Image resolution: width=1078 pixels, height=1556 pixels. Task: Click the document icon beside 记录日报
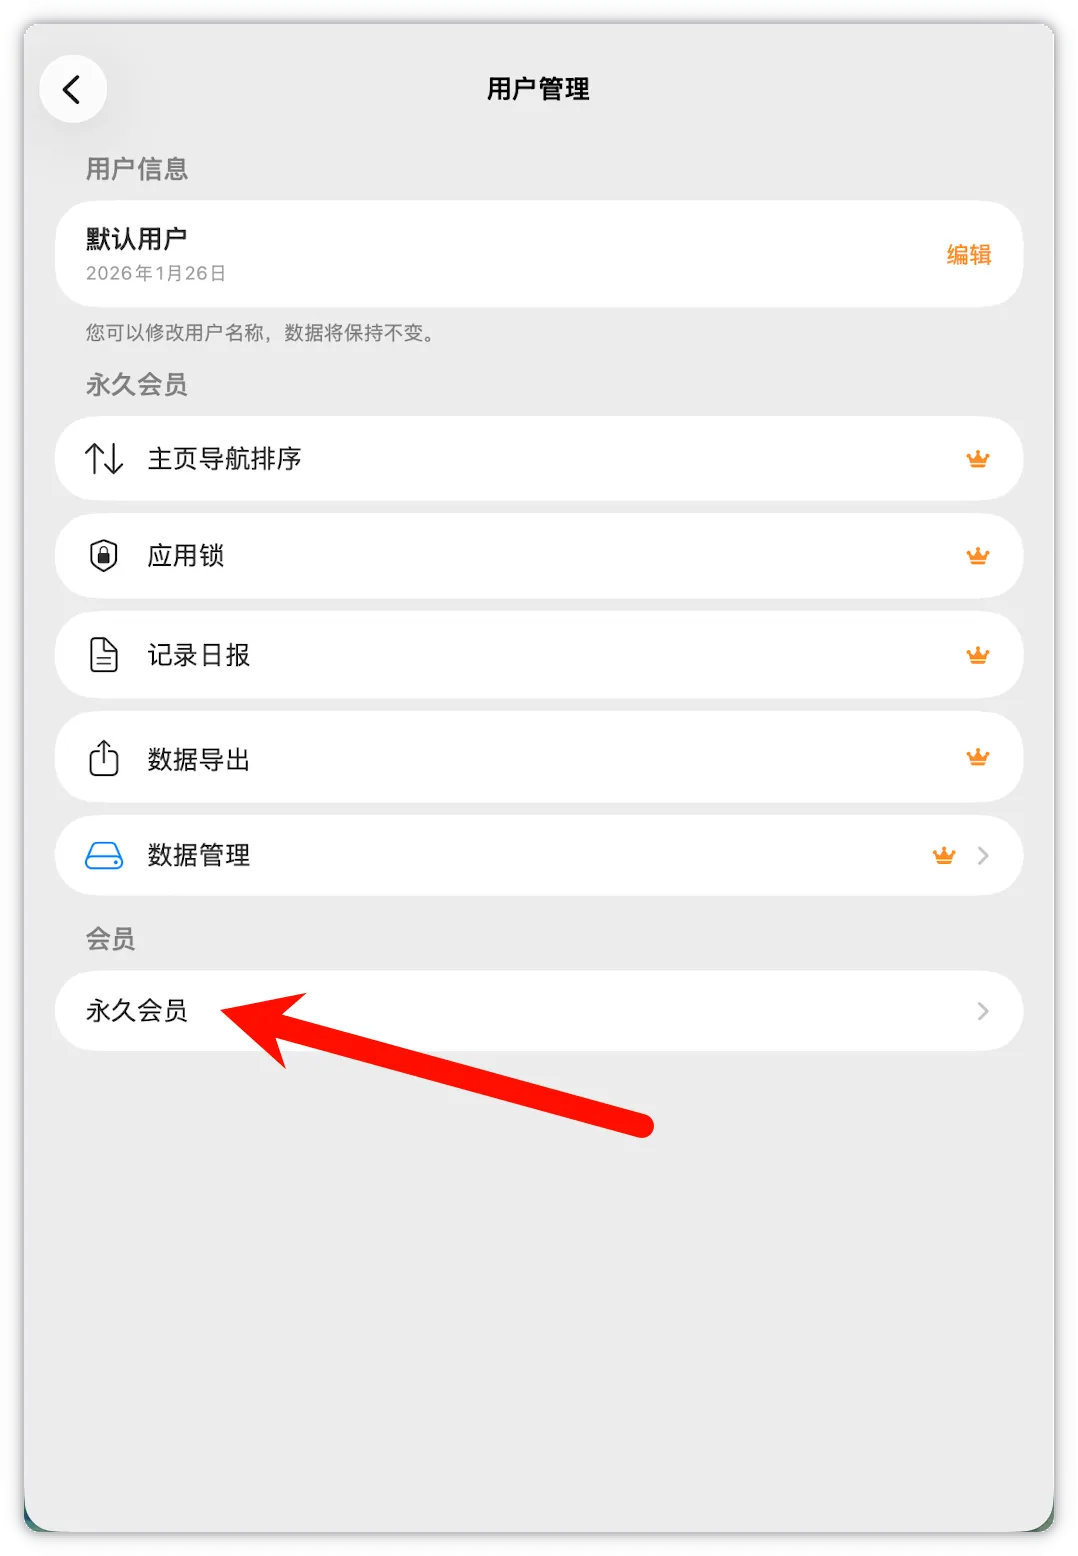pos(104,655)
